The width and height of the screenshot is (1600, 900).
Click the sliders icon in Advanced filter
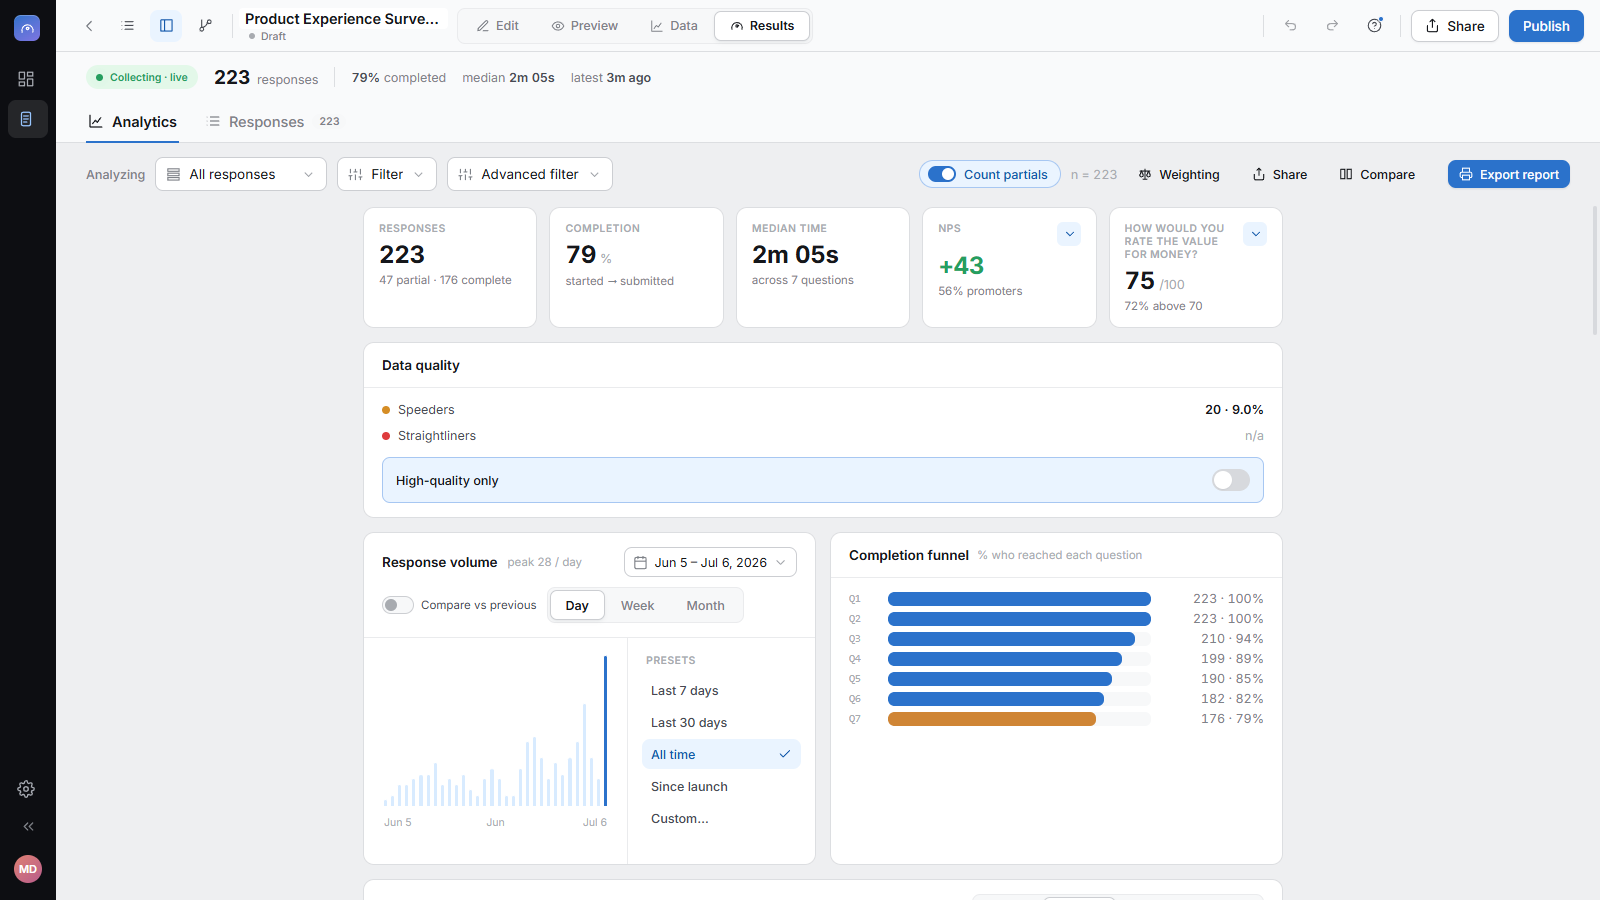(465, 174)
